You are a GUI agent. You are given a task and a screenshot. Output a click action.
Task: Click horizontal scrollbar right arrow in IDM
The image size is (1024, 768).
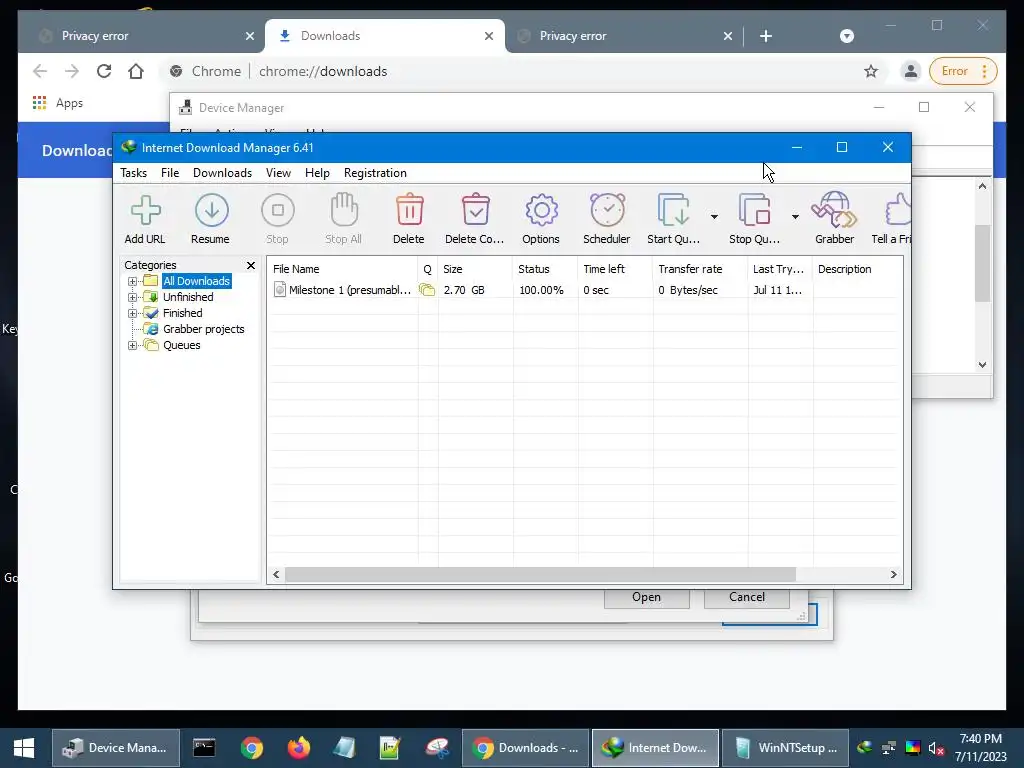[893, 575]
